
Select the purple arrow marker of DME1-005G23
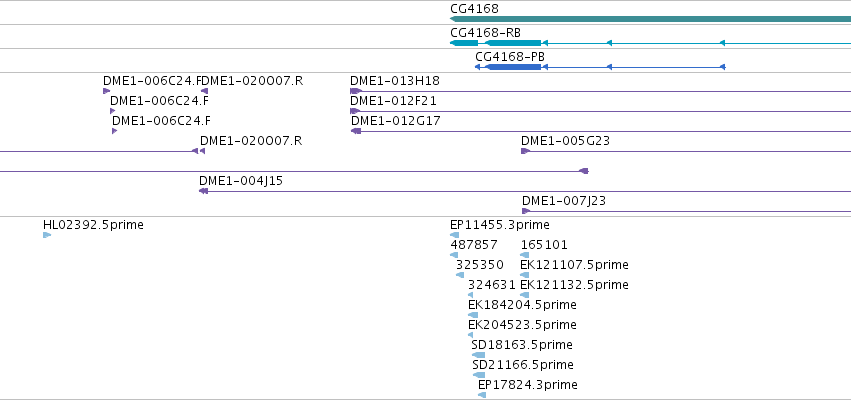[525, 151]
